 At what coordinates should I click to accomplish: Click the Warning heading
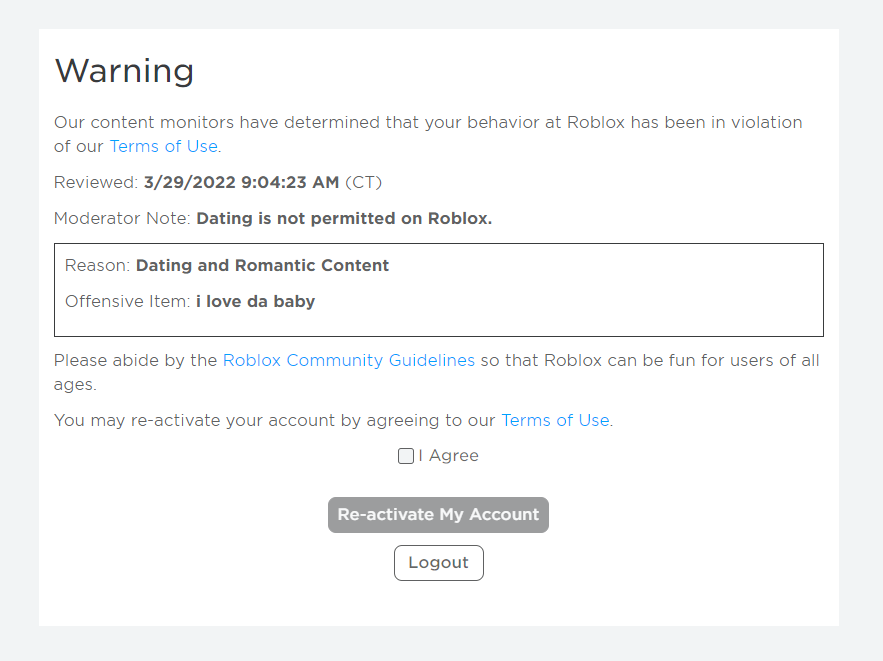click(124, 71)
